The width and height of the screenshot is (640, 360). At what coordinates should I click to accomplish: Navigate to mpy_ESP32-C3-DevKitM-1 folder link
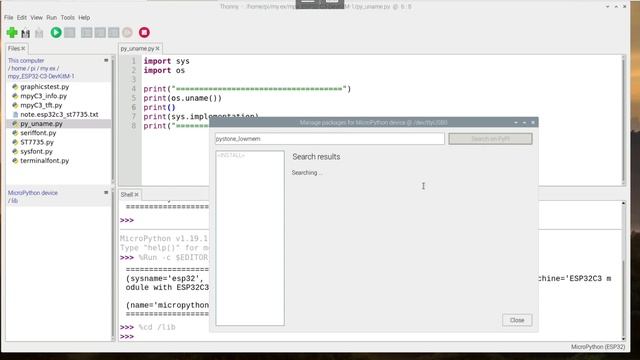41,76
